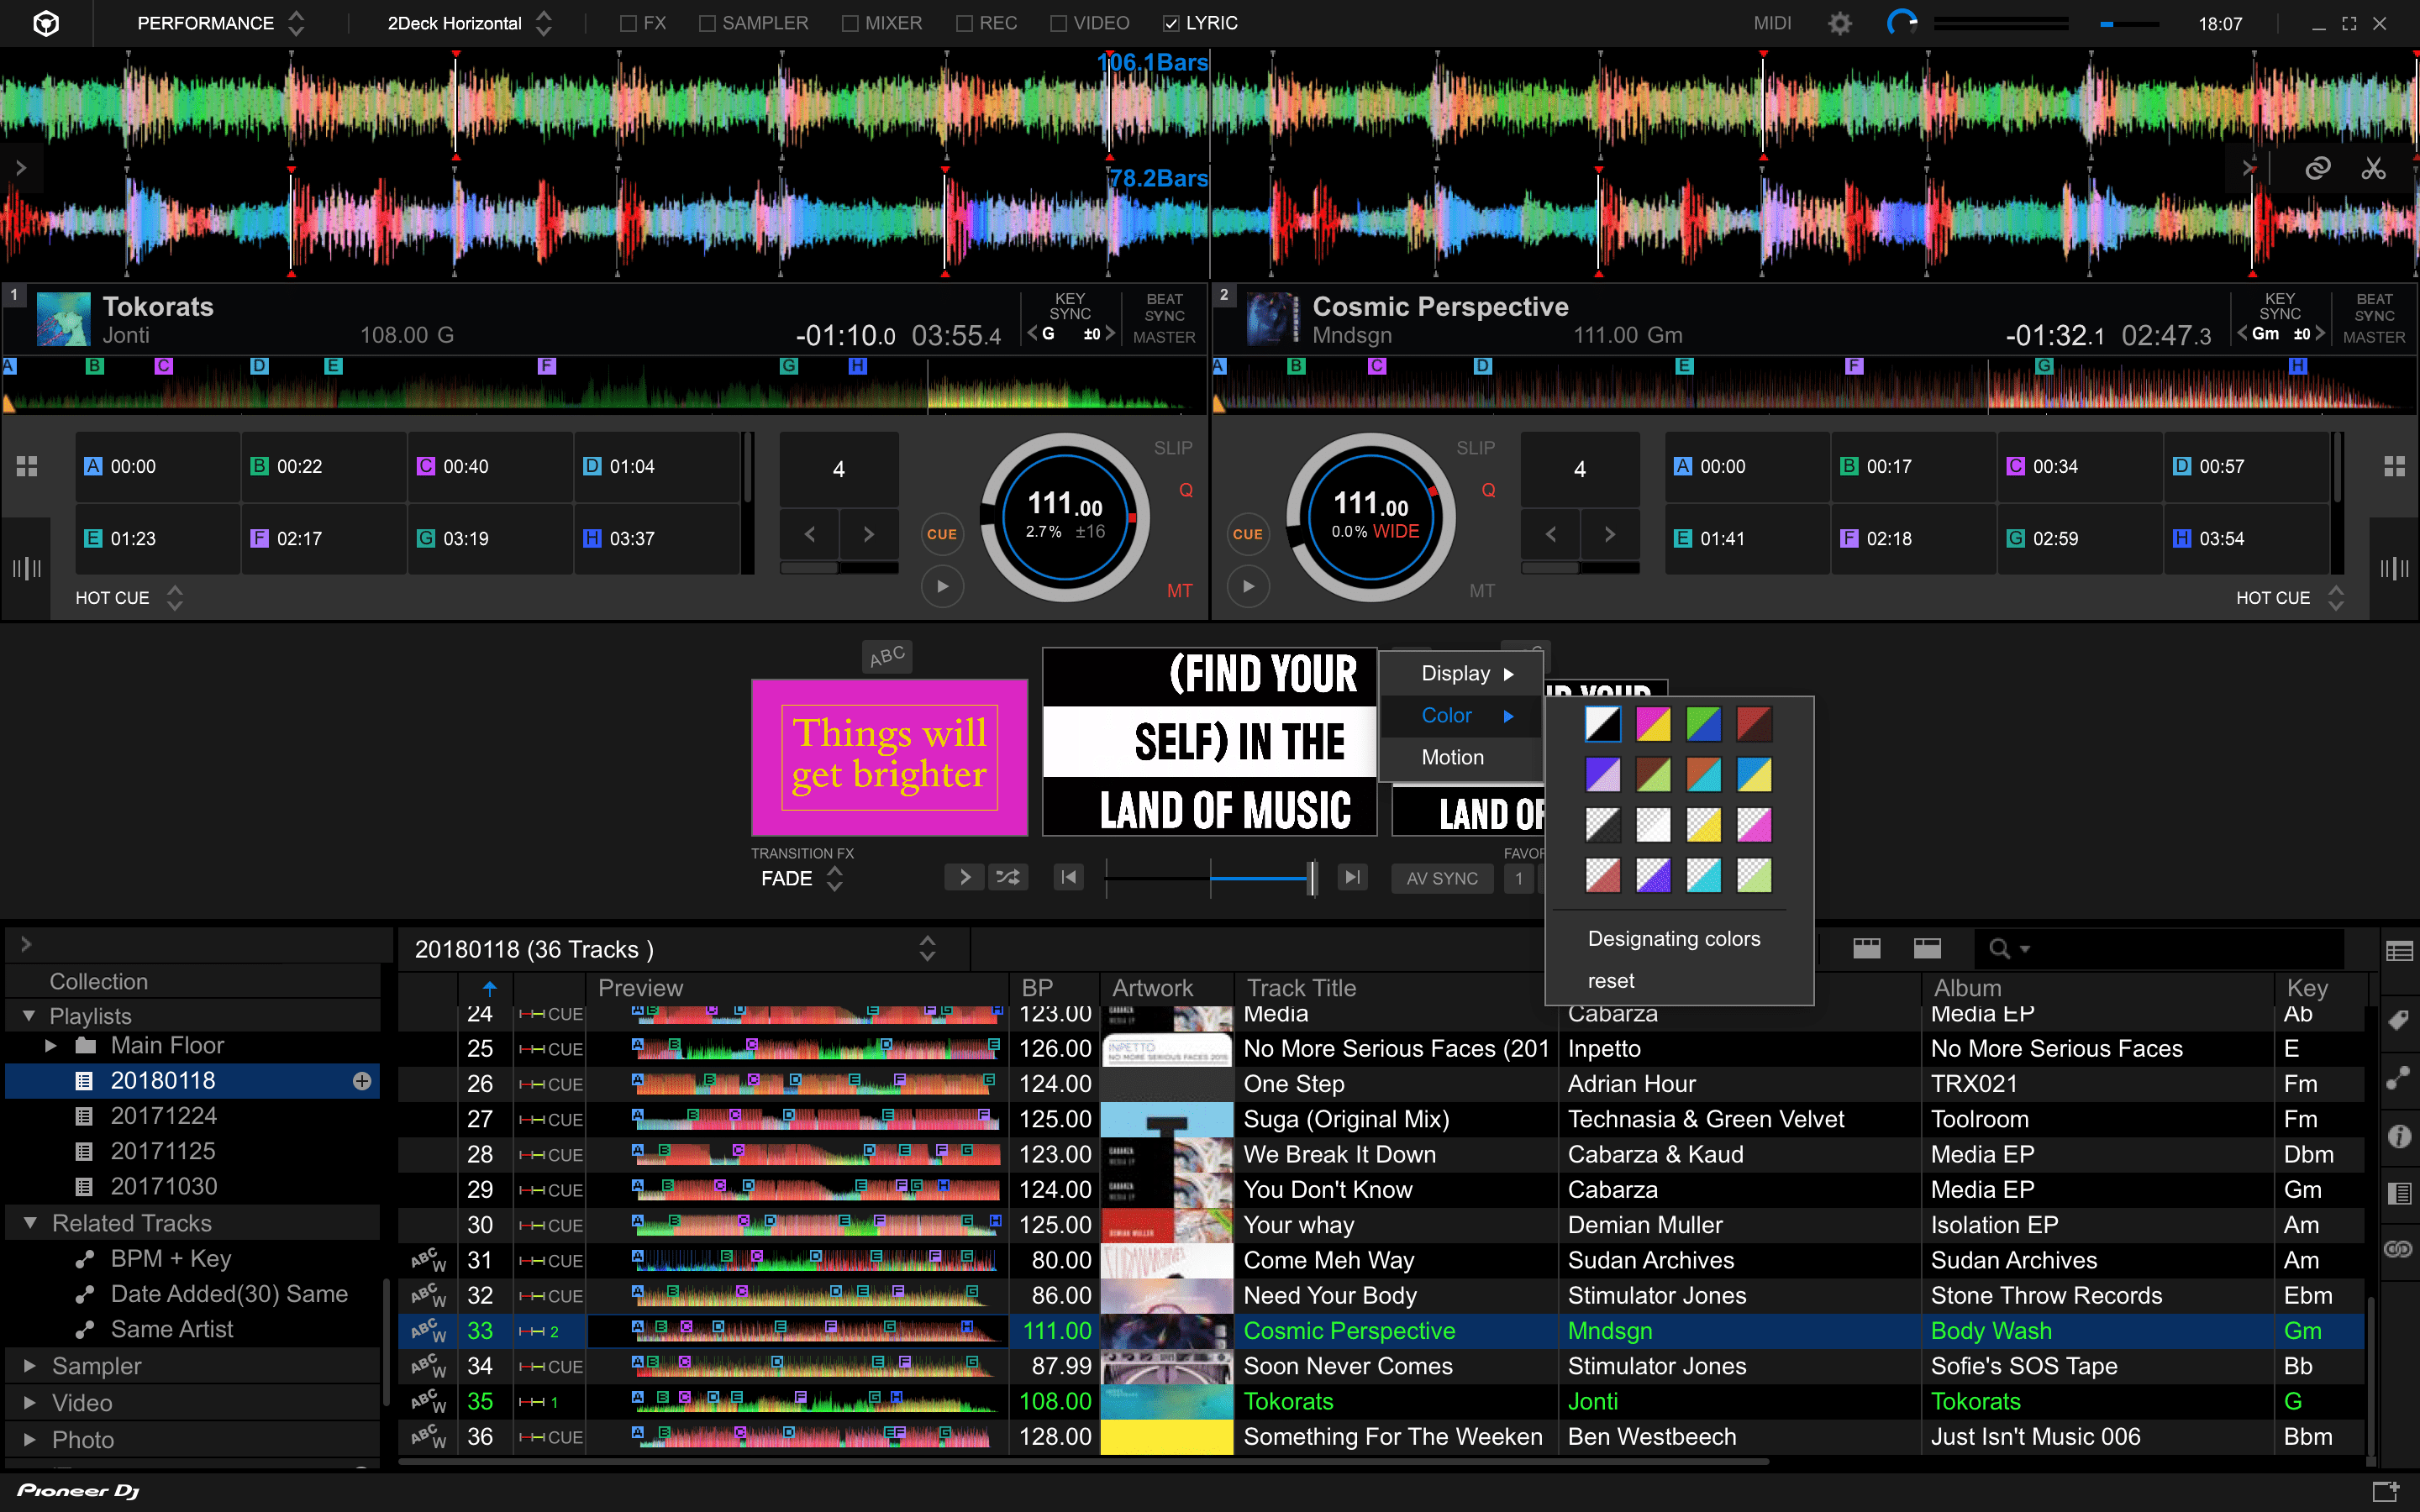This screenshot has height=1512, width=2420.
Task: Open the settings gear icon
Action: (x=1839, y=23)
